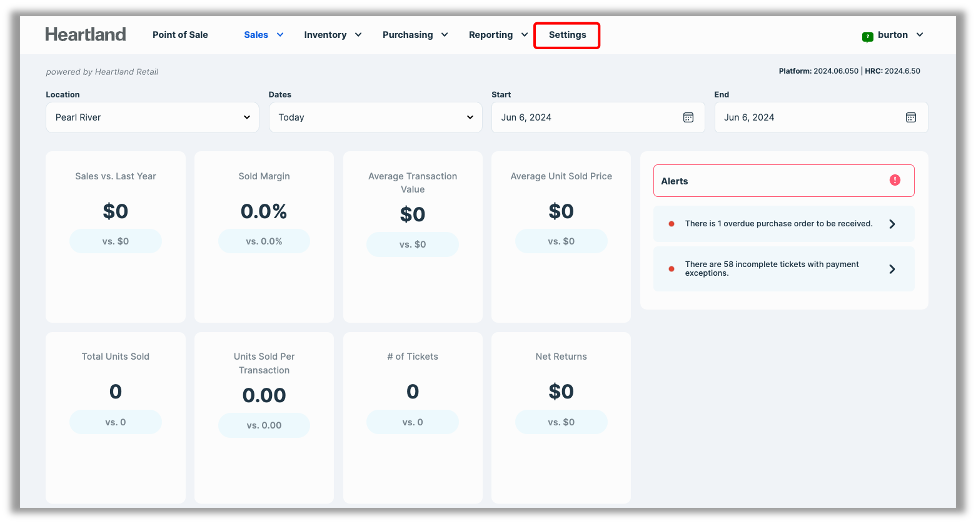The image size is (976, 524).
Task: Go to Settings
Action: pyautogui.click(x=567, y=35)
